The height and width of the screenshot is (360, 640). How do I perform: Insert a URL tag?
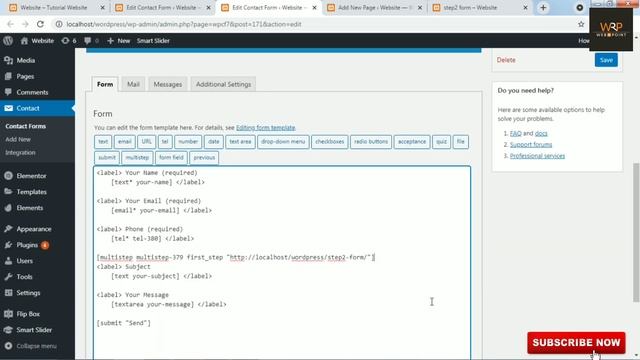tap(147, 142)
